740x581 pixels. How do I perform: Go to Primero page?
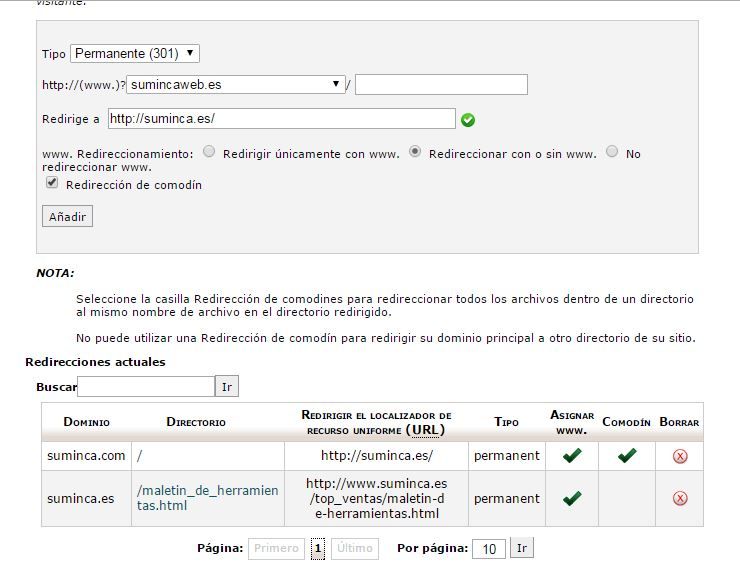click(x=276, y=548)
